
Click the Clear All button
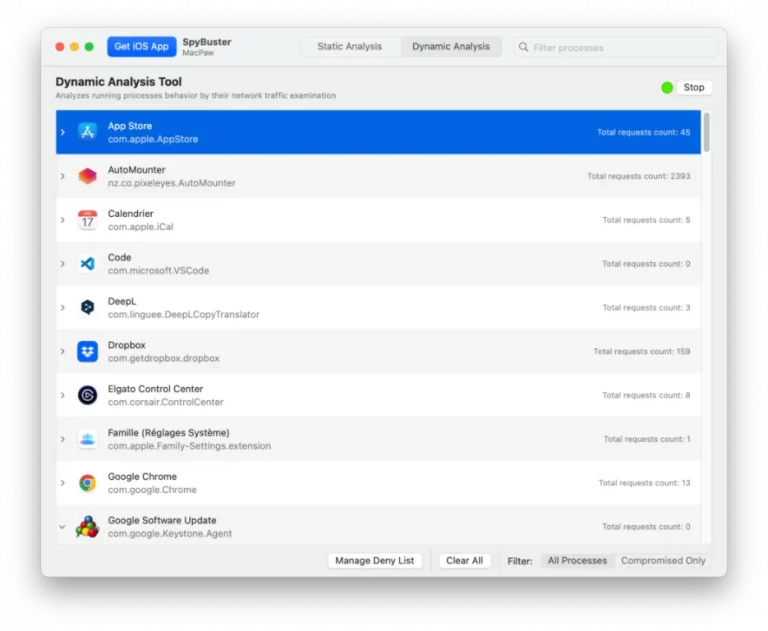[464, 560]
